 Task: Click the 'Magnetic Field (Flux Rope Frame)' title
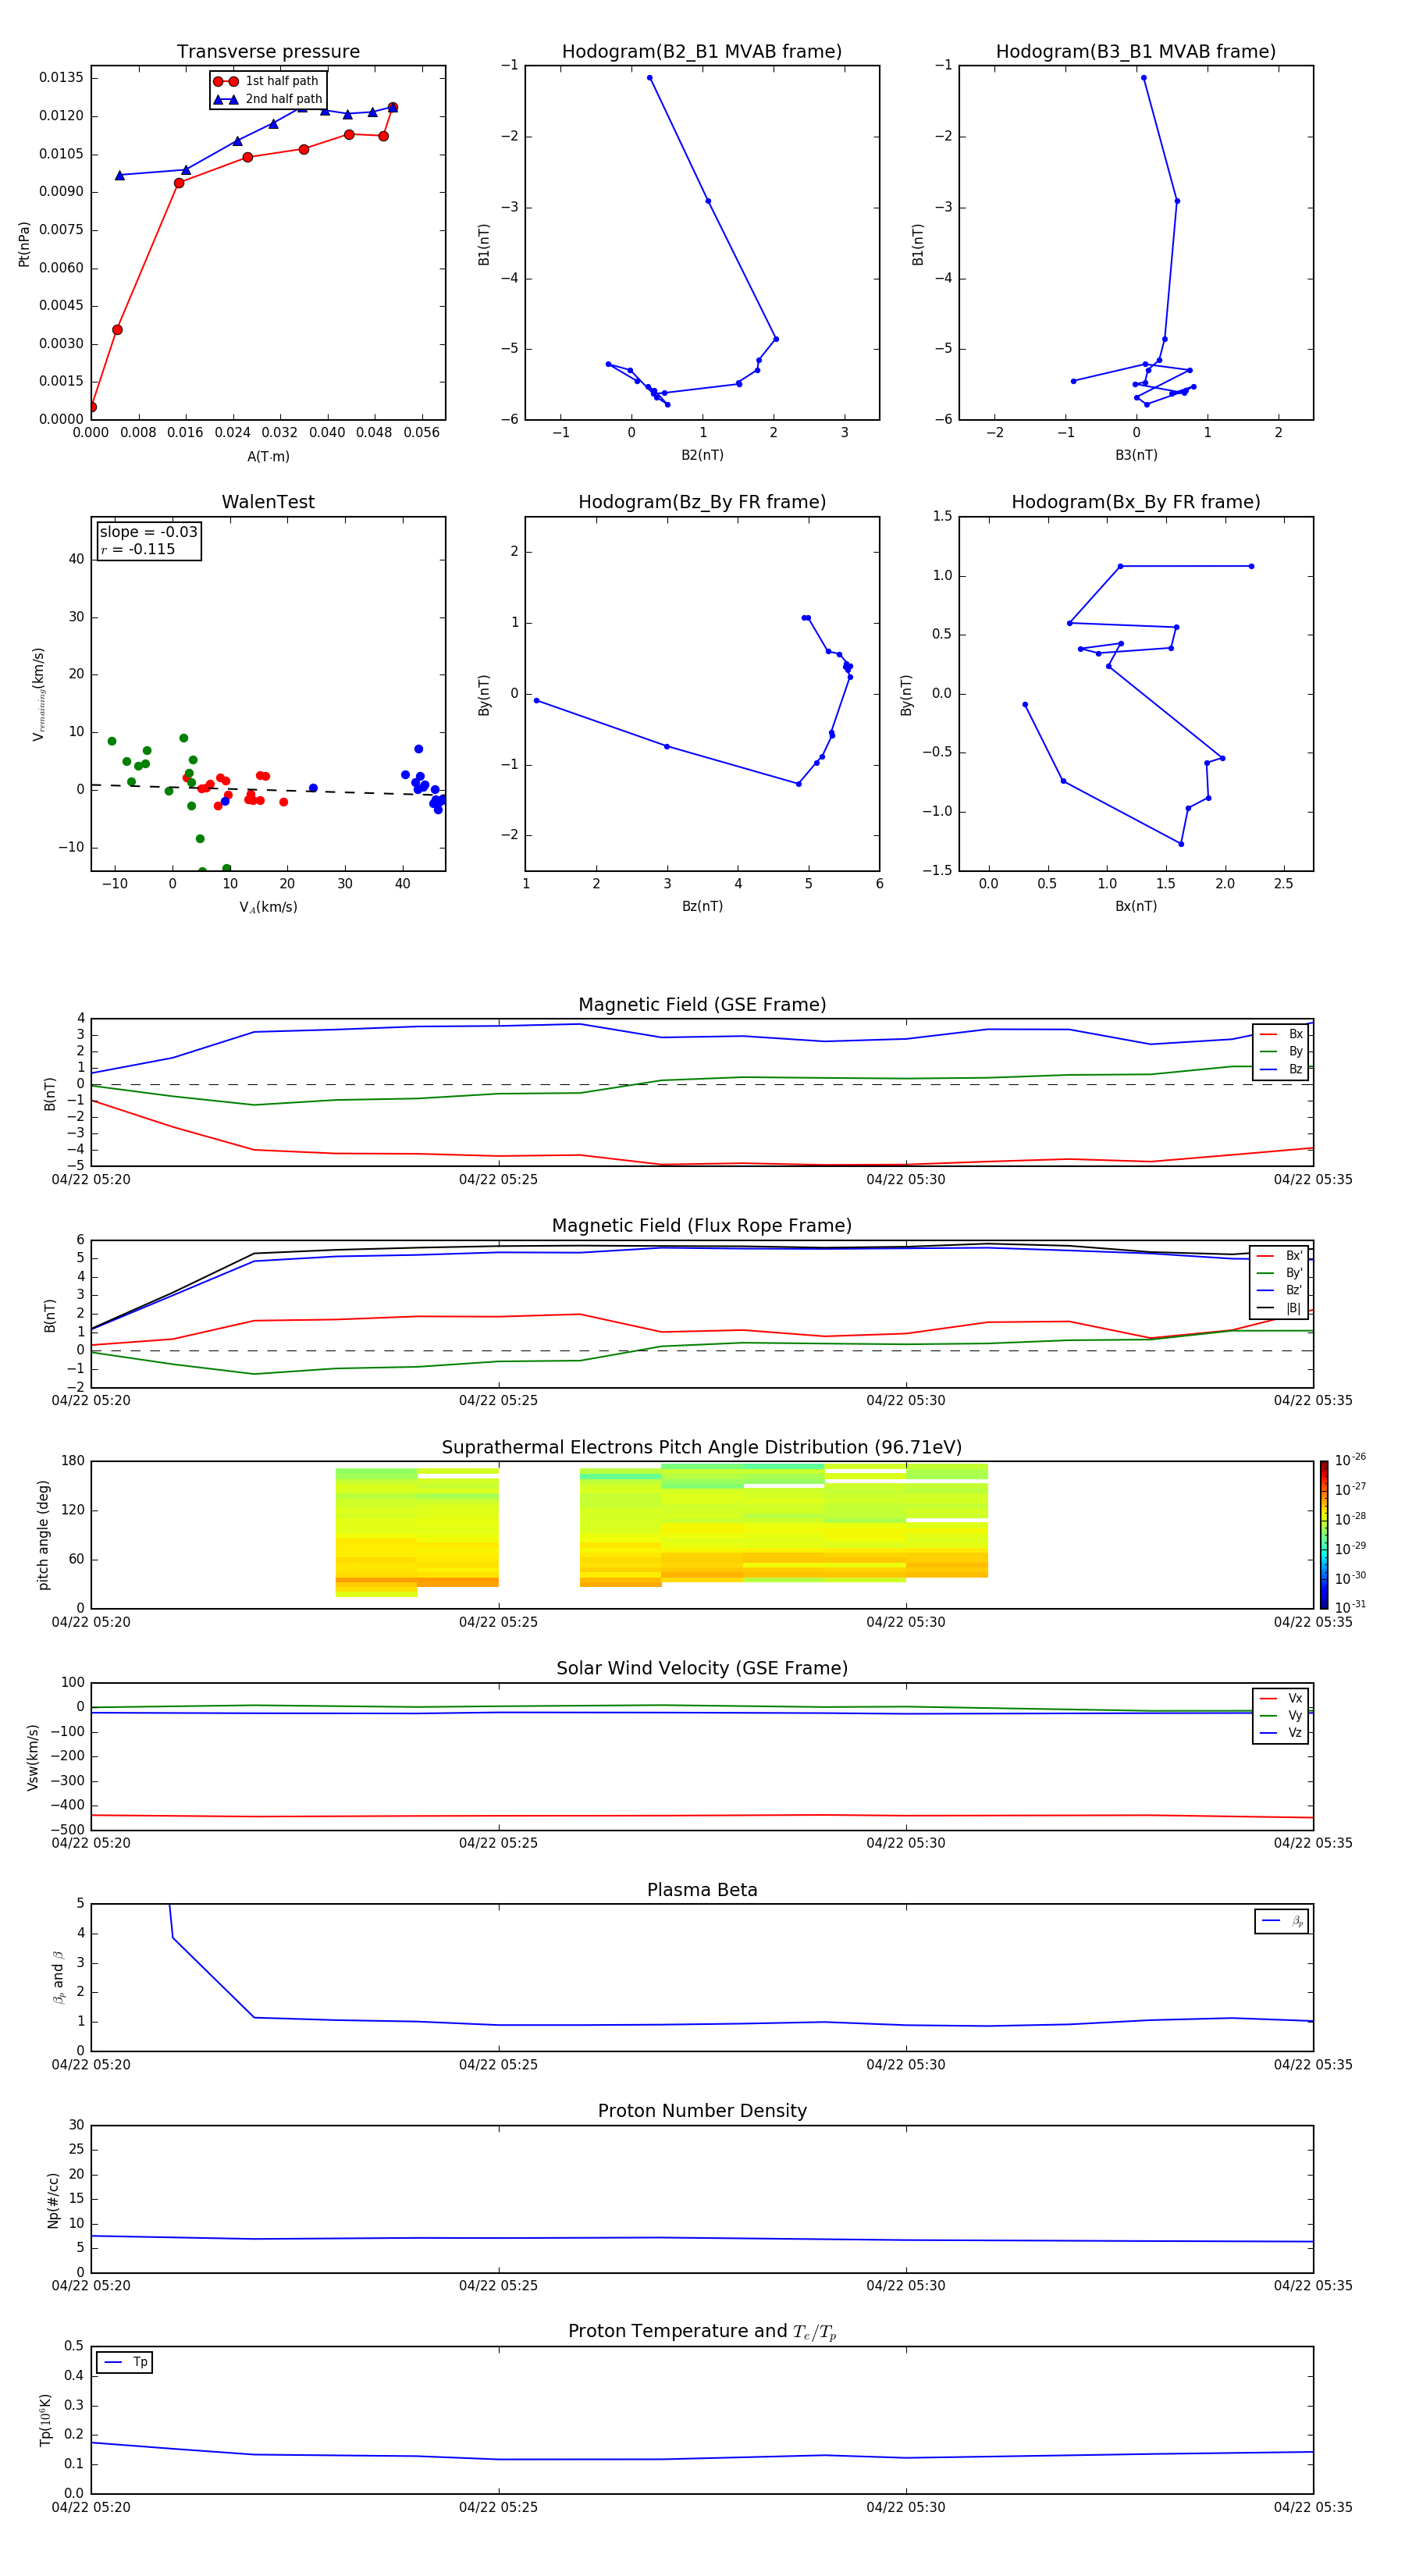coord(702,1226)
